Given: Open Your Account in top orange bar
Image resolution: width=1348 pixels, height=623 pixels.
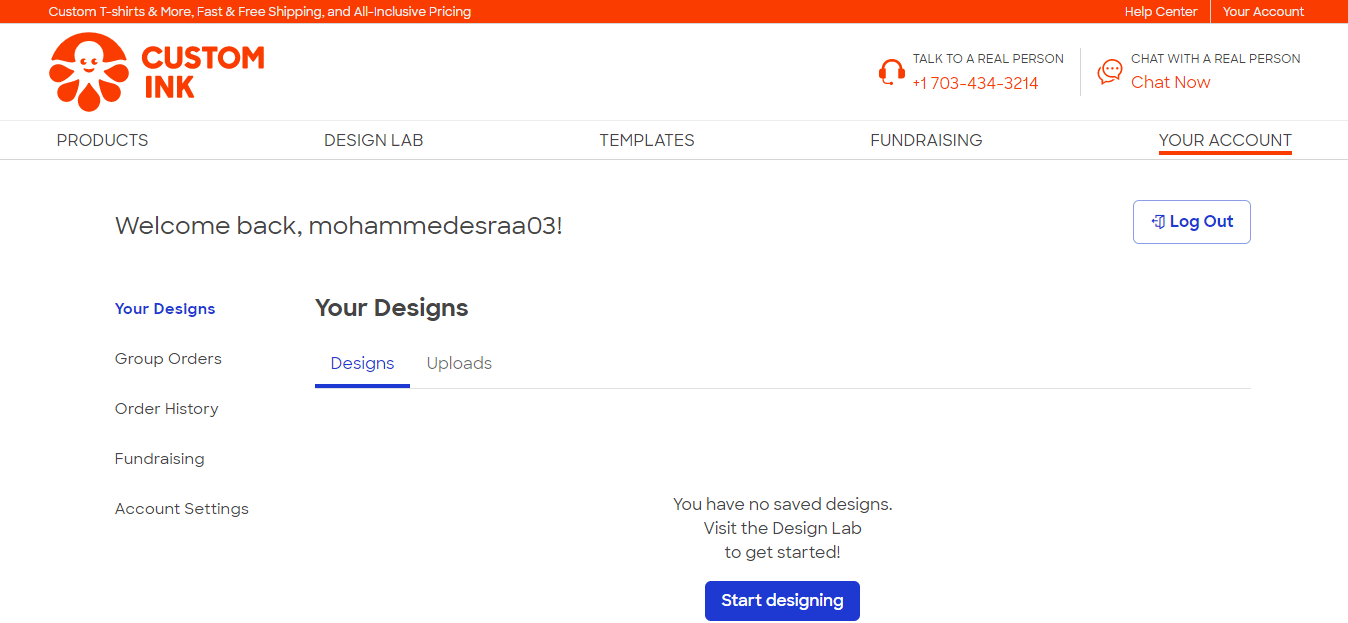Looking at the screenshot, I should coord(1263,12).
